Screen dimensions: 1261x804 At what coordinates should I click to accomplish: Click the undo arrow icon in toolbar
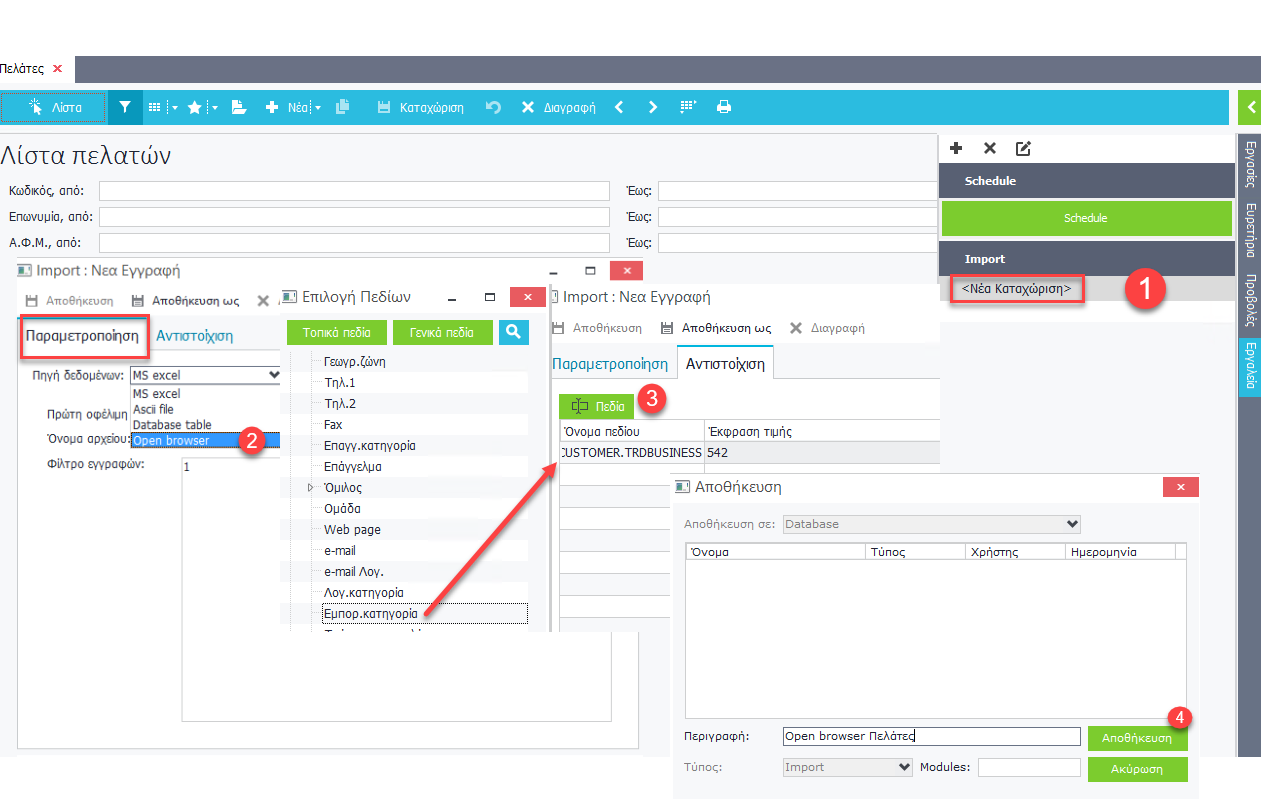click(x=493, y=107)
